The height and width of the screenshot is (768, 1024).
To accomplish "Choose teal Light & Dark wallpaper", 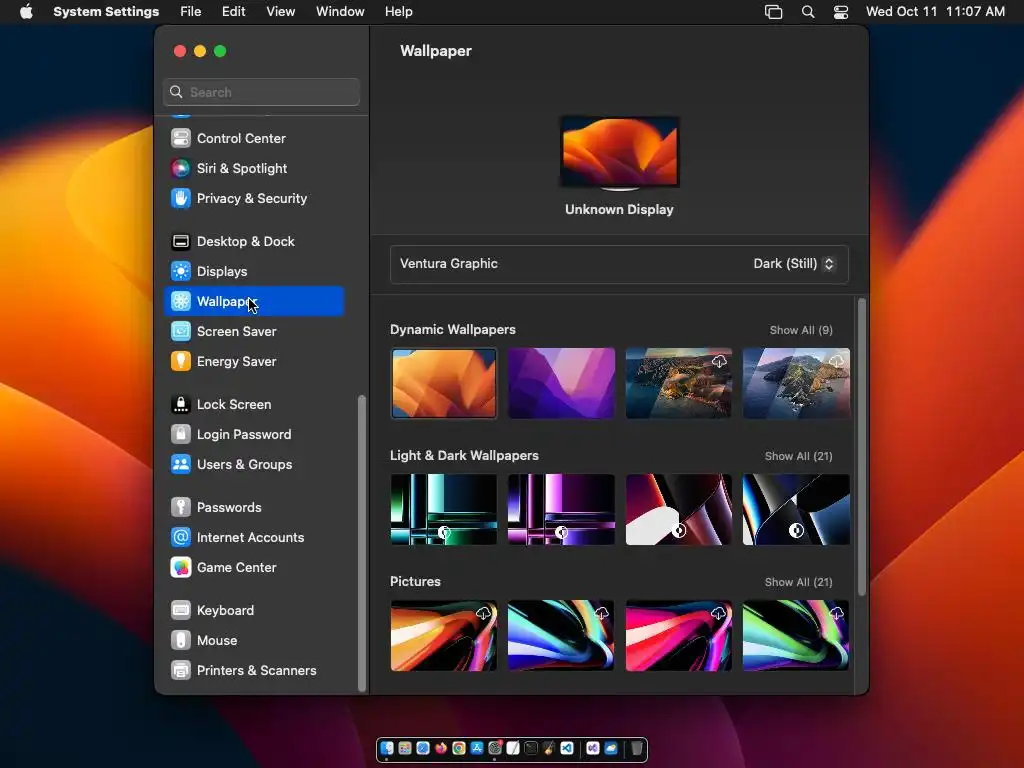I will point(444,509).
